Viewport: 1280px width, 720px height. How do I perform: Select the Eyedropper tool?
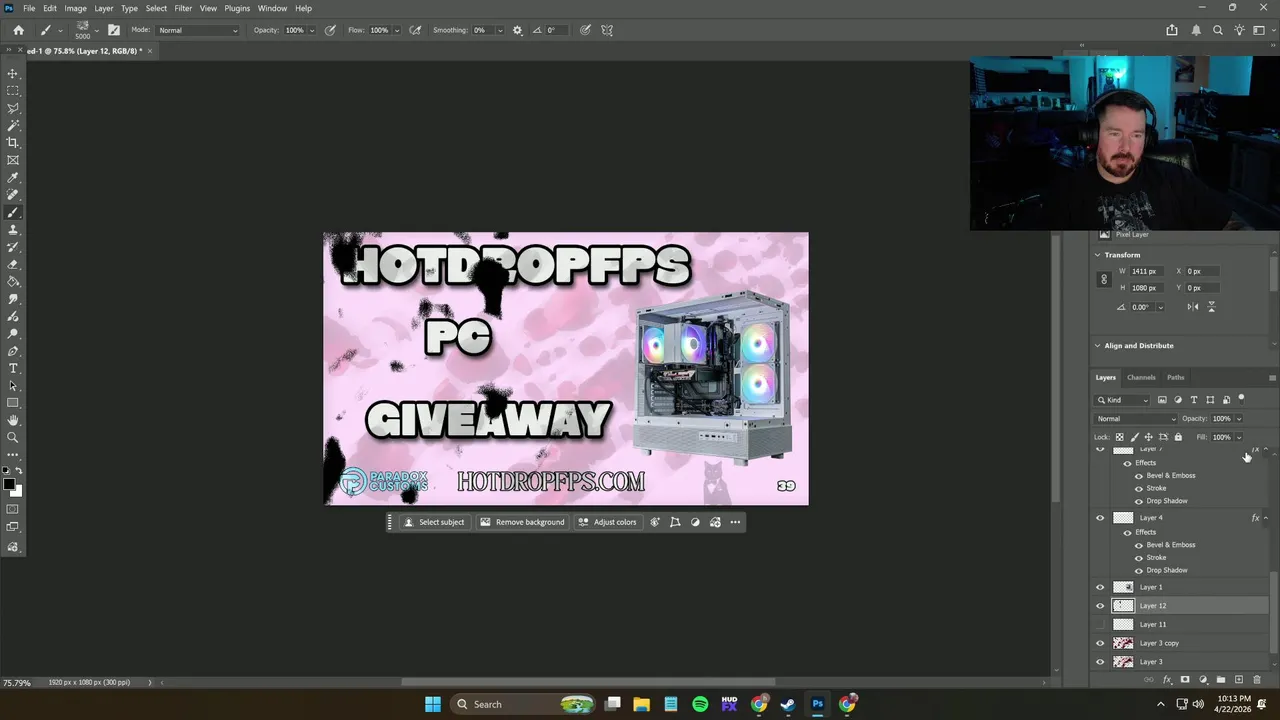click(x=13, y=178)
